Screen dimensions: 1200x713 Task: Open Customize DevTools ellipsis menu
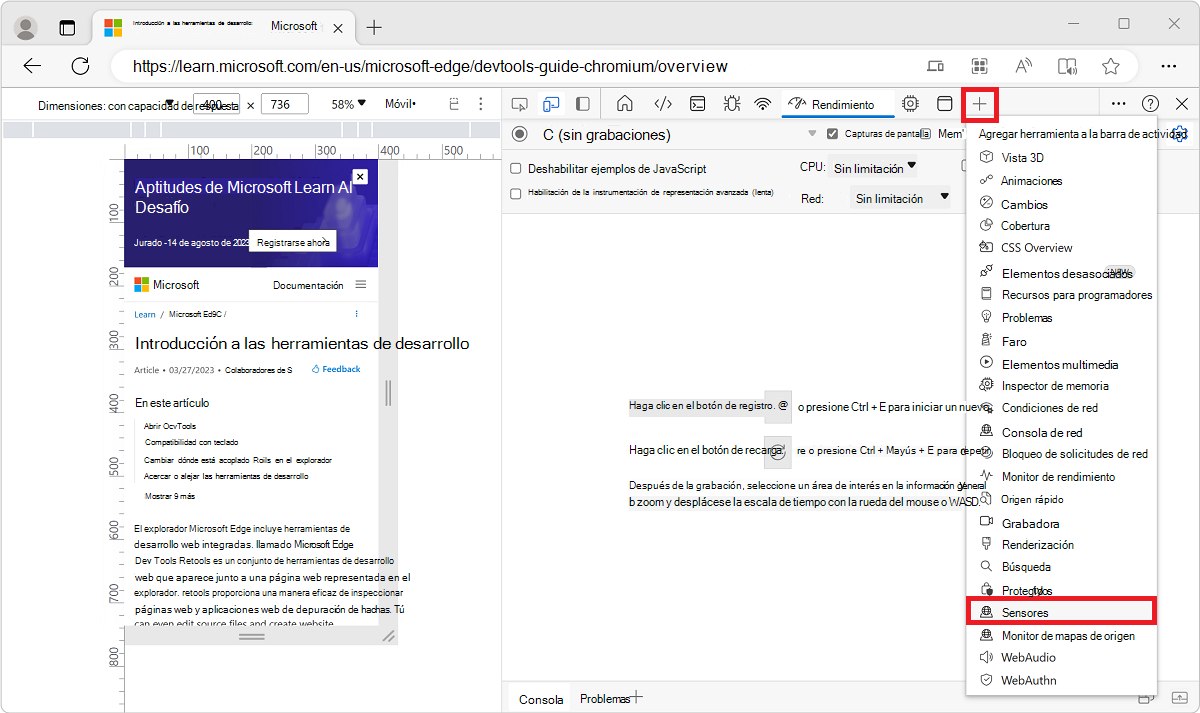pos(1119,103)
